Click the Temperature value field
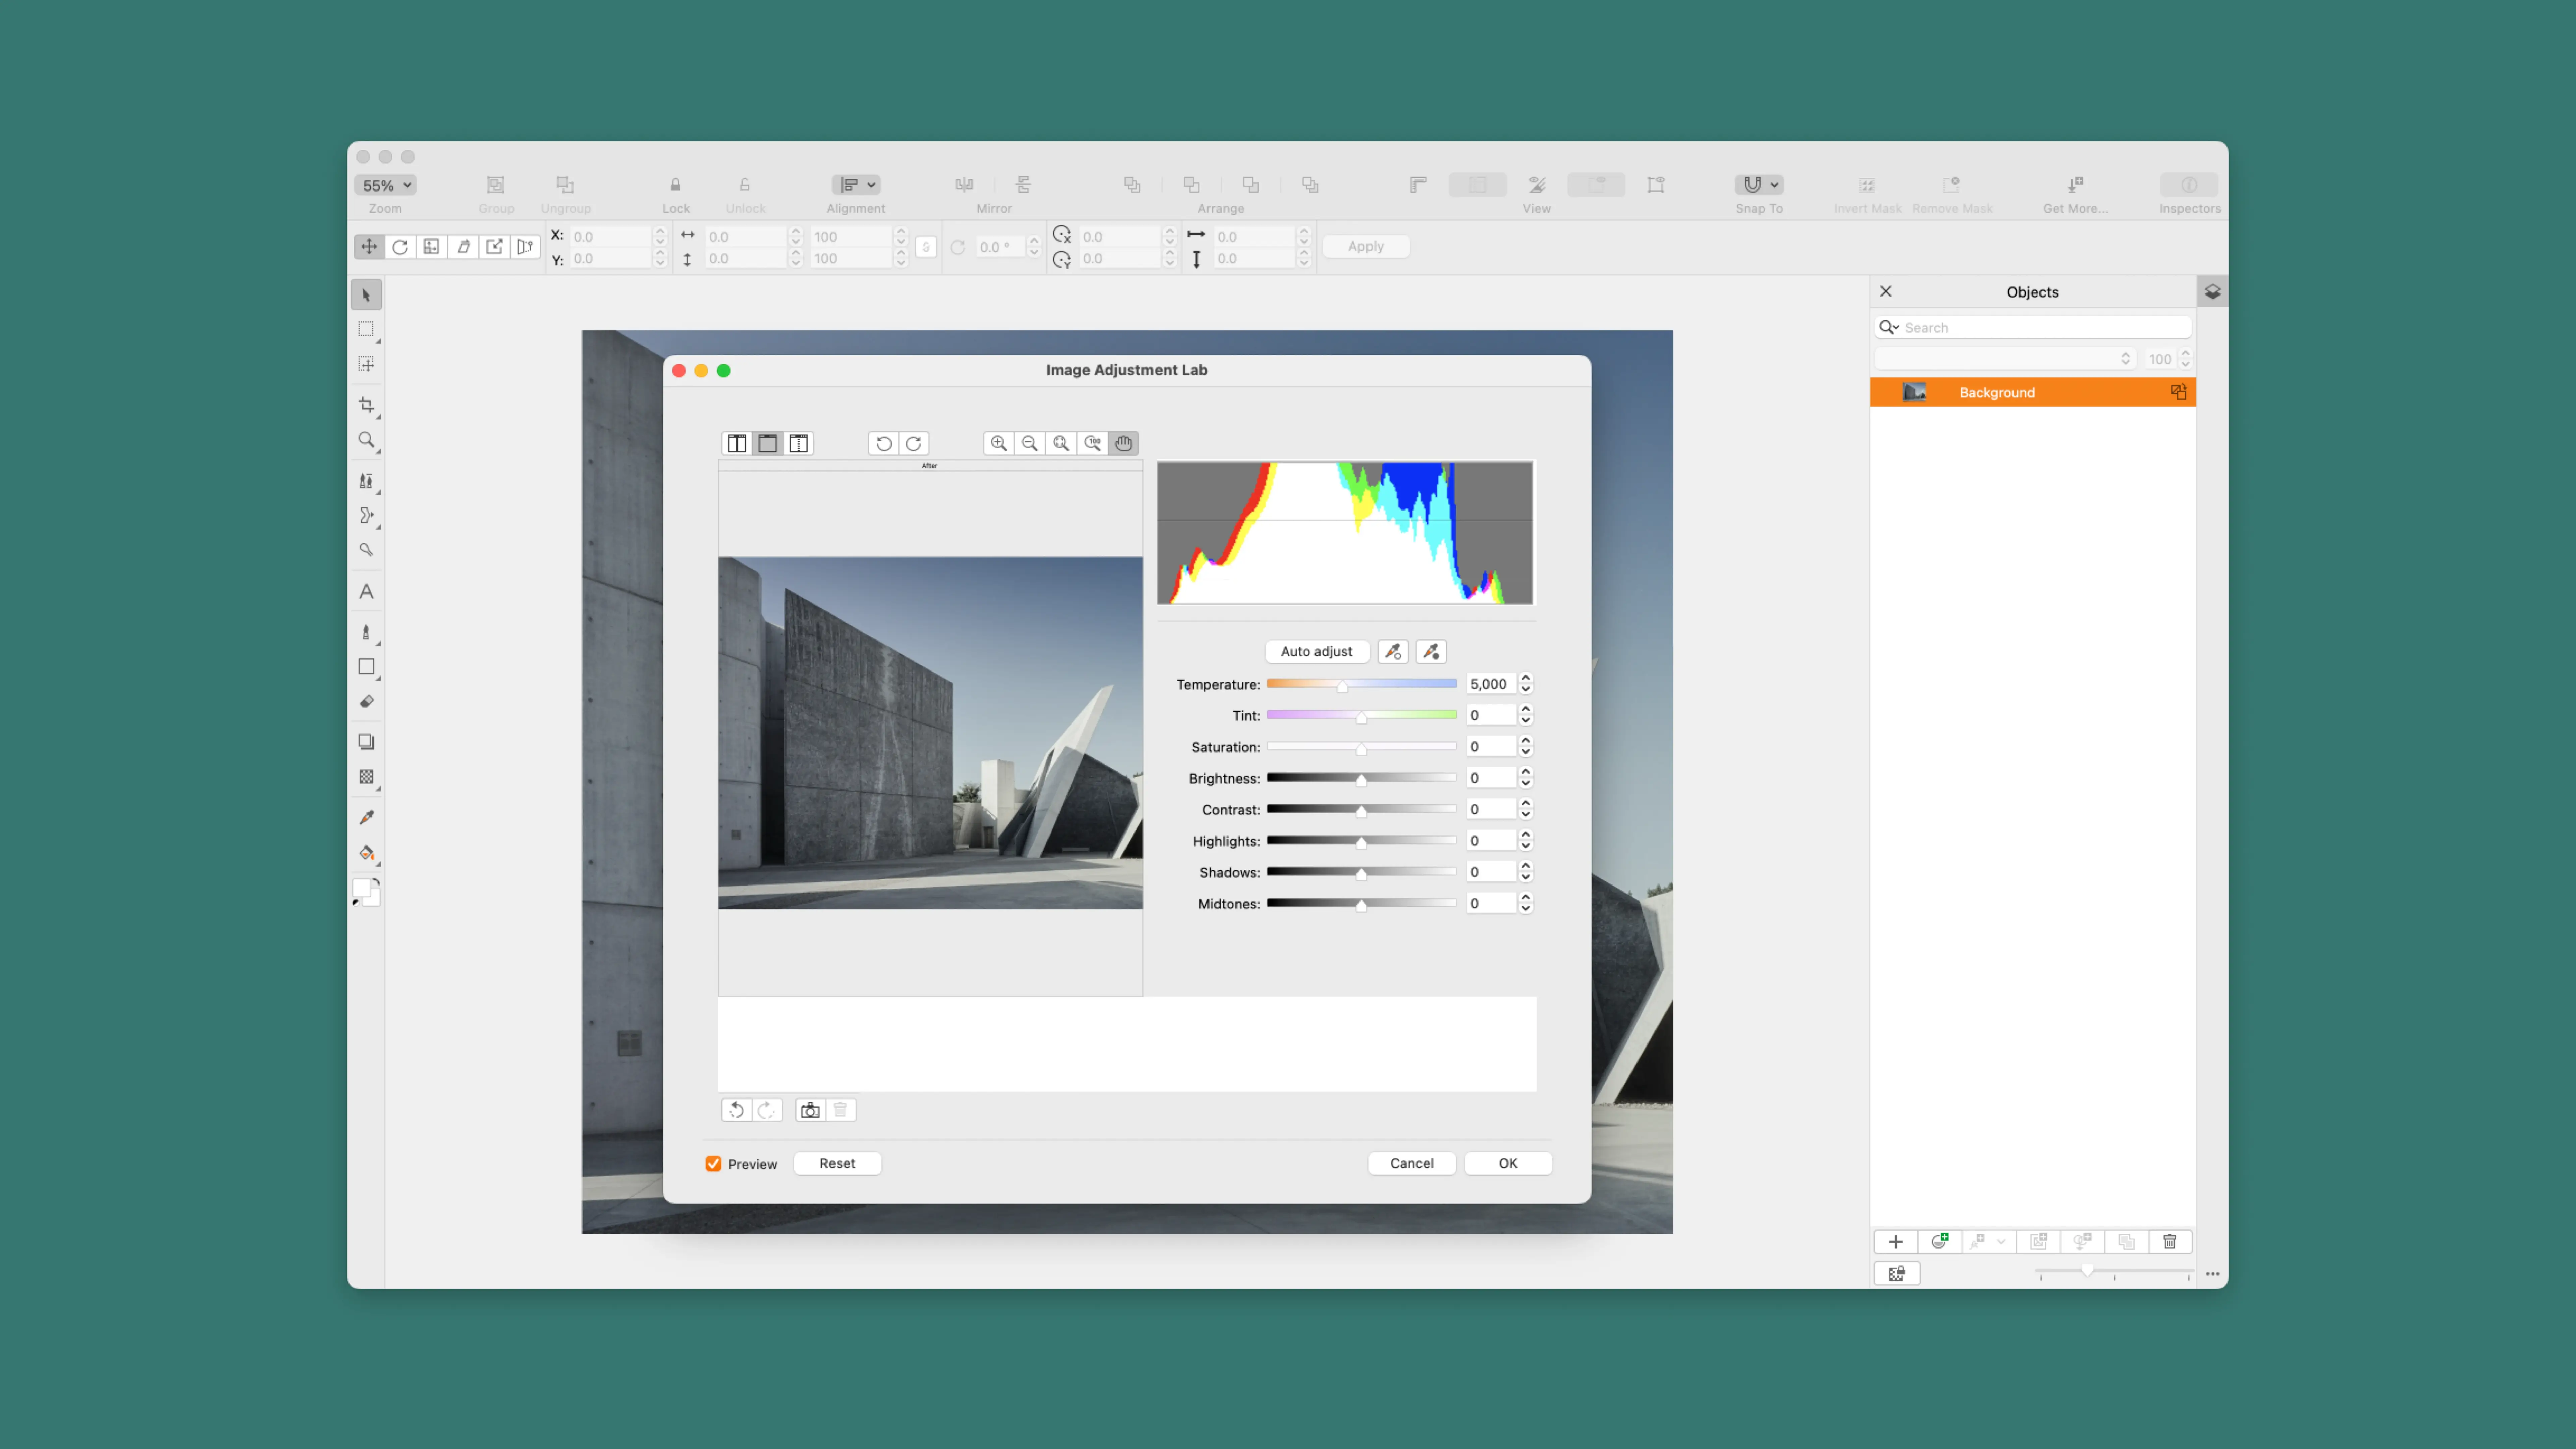2576x1449 pixels. [x=1491, y=684]
